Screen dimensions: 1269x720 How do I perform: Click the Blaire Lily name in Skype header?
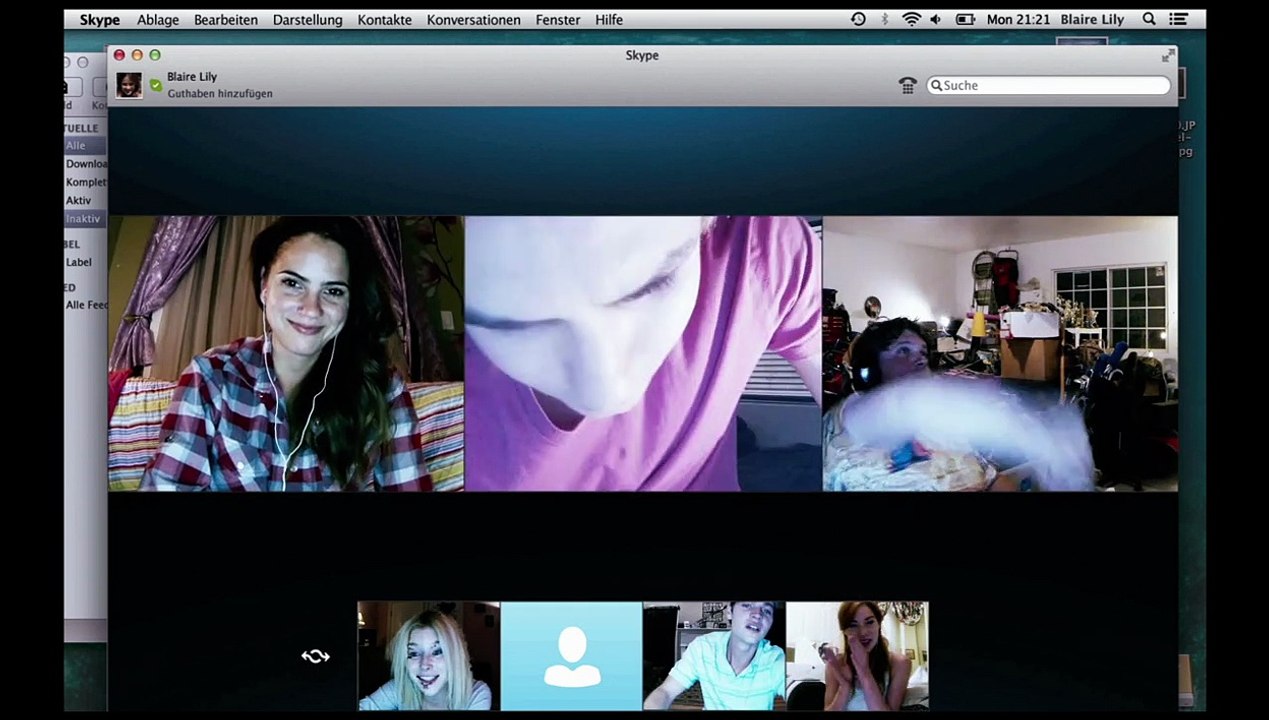coord(192,77)
